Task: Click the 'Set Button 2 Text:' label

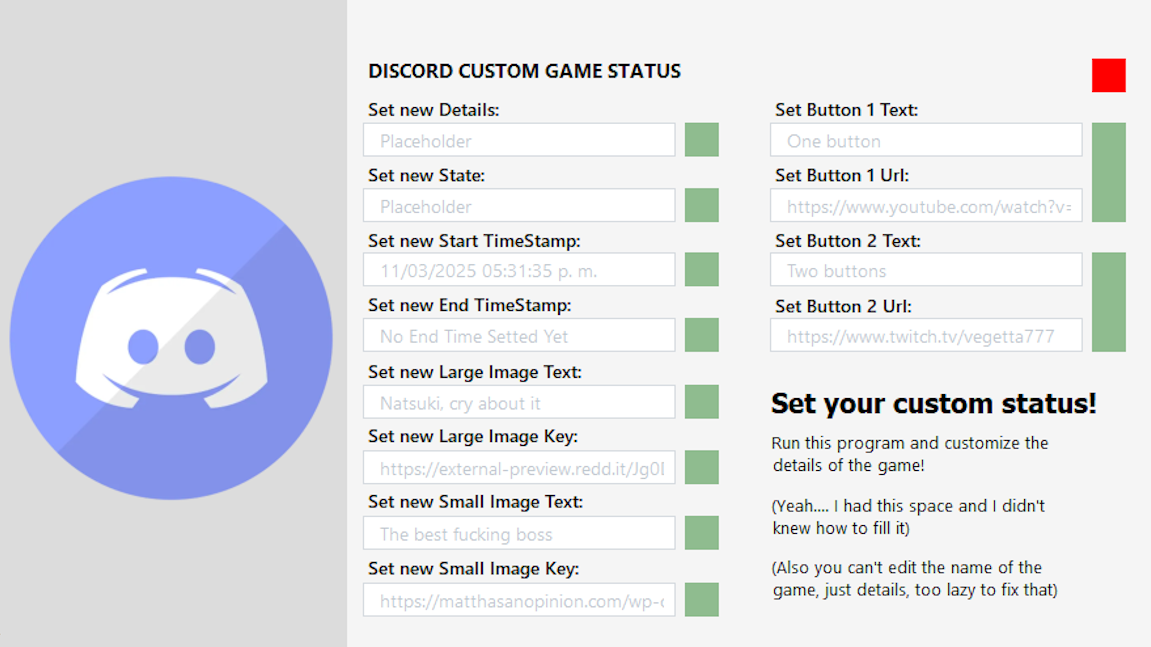Action: 848,241
